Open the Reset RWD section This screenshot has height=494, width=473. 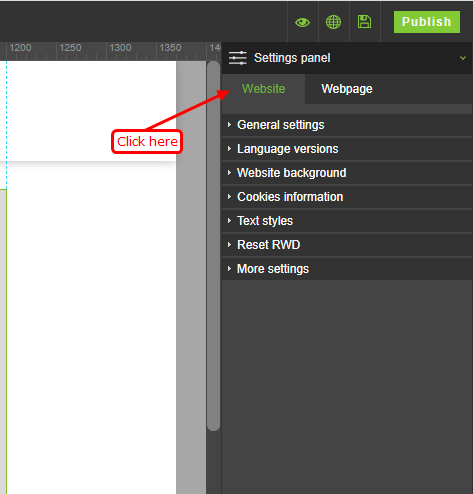tap(347, 245)
